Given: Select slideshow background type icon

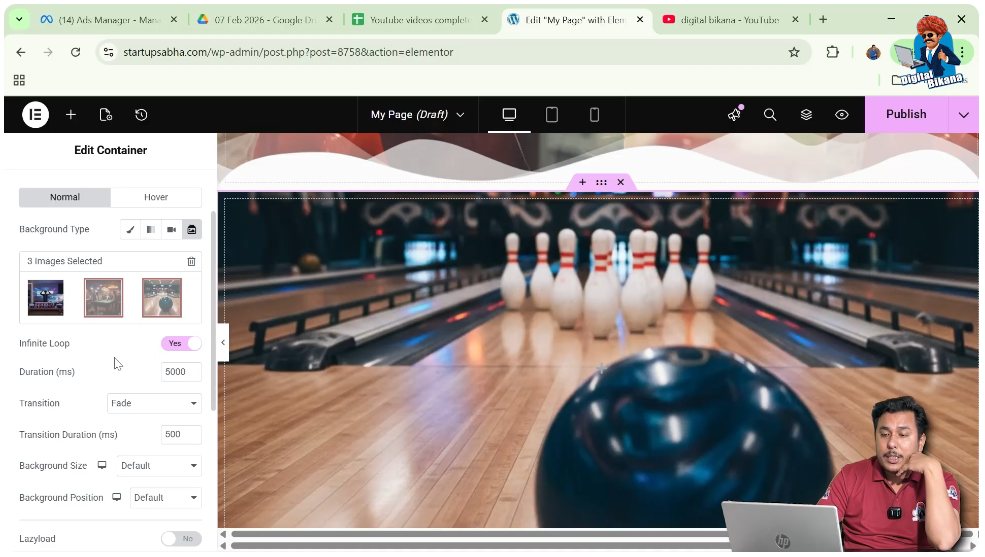Looking at the screenshot, I should click(192, 230).
